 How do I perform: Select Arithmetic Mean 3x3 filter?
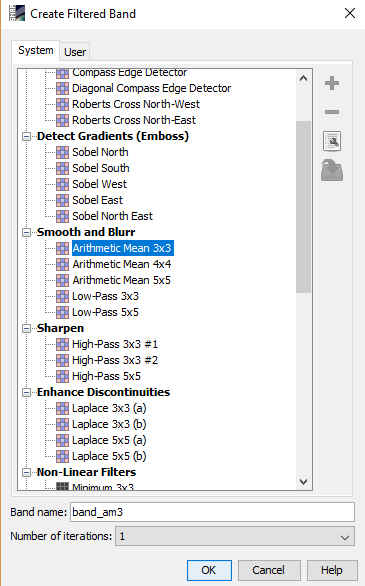point(122,248)
